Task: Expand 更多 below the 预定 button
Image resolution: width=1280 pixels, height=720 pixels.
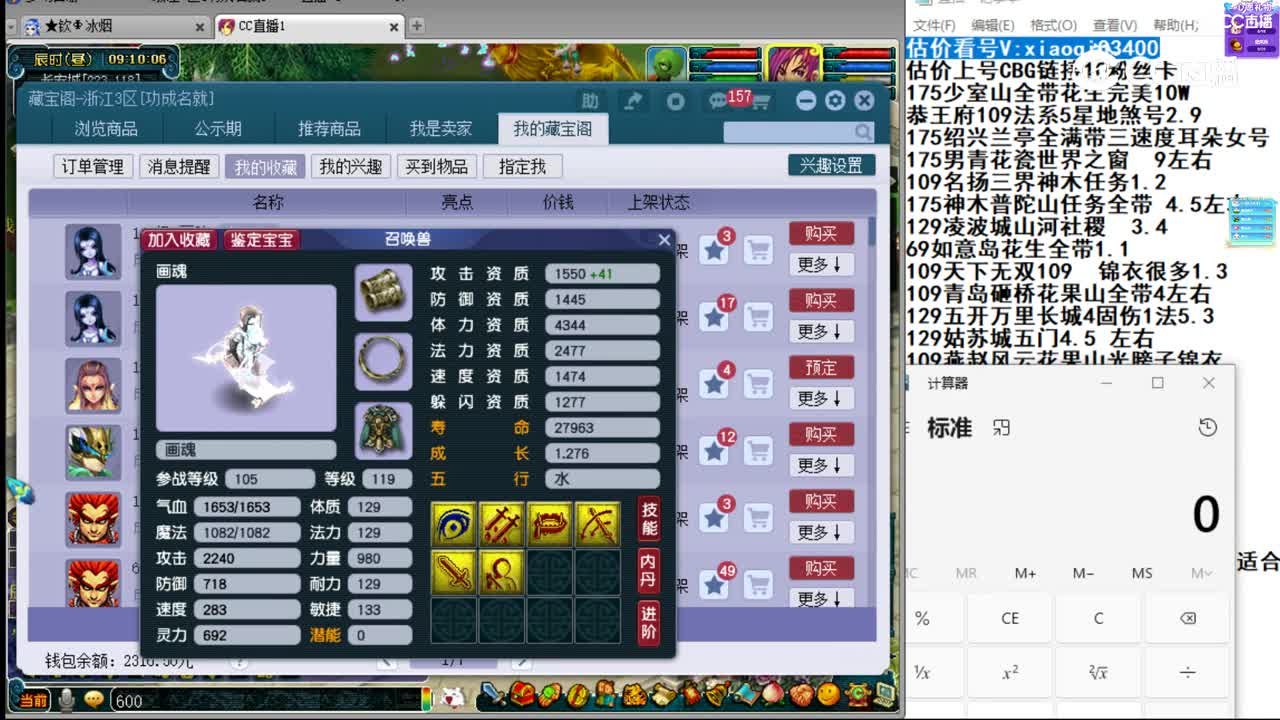Action: pyautogui.click(x=820, y=398)
